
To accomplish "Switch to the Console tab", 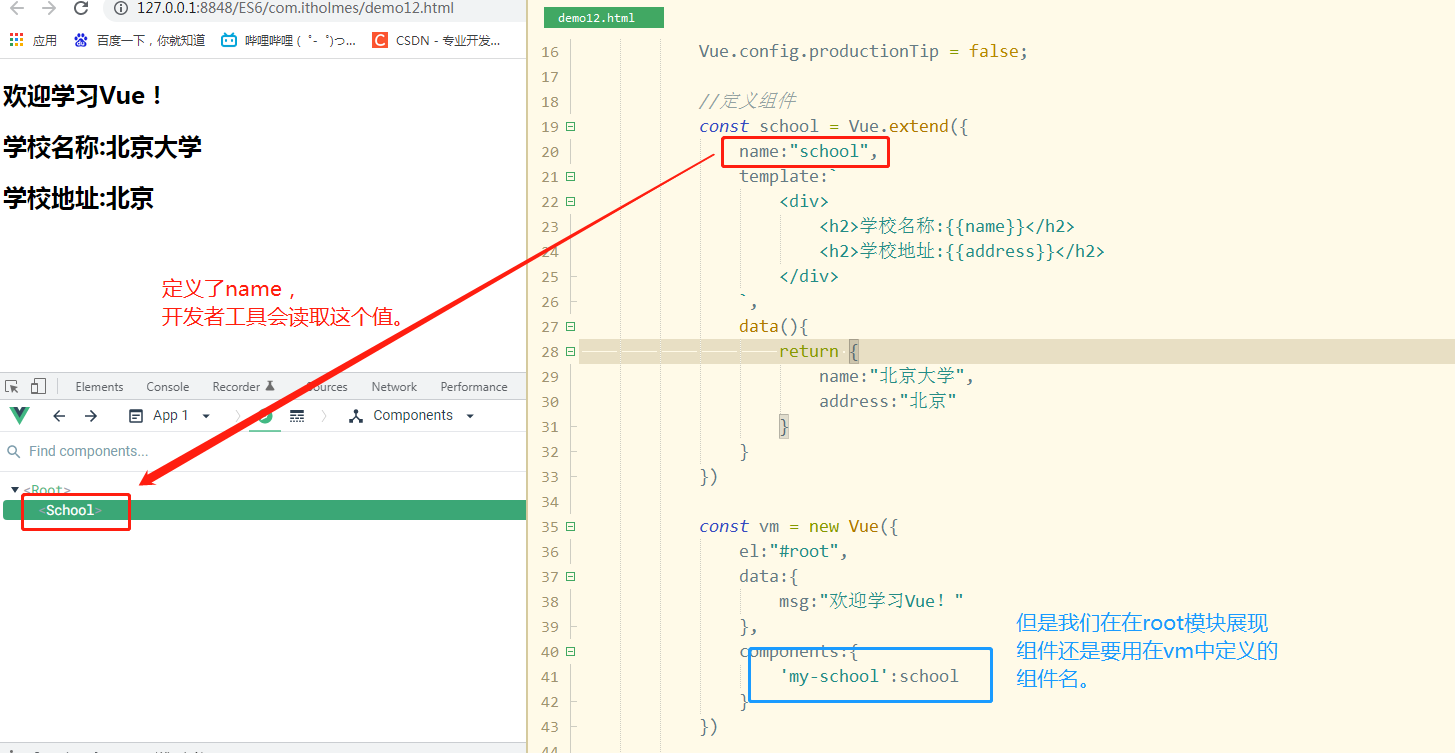I will (167, 387).
